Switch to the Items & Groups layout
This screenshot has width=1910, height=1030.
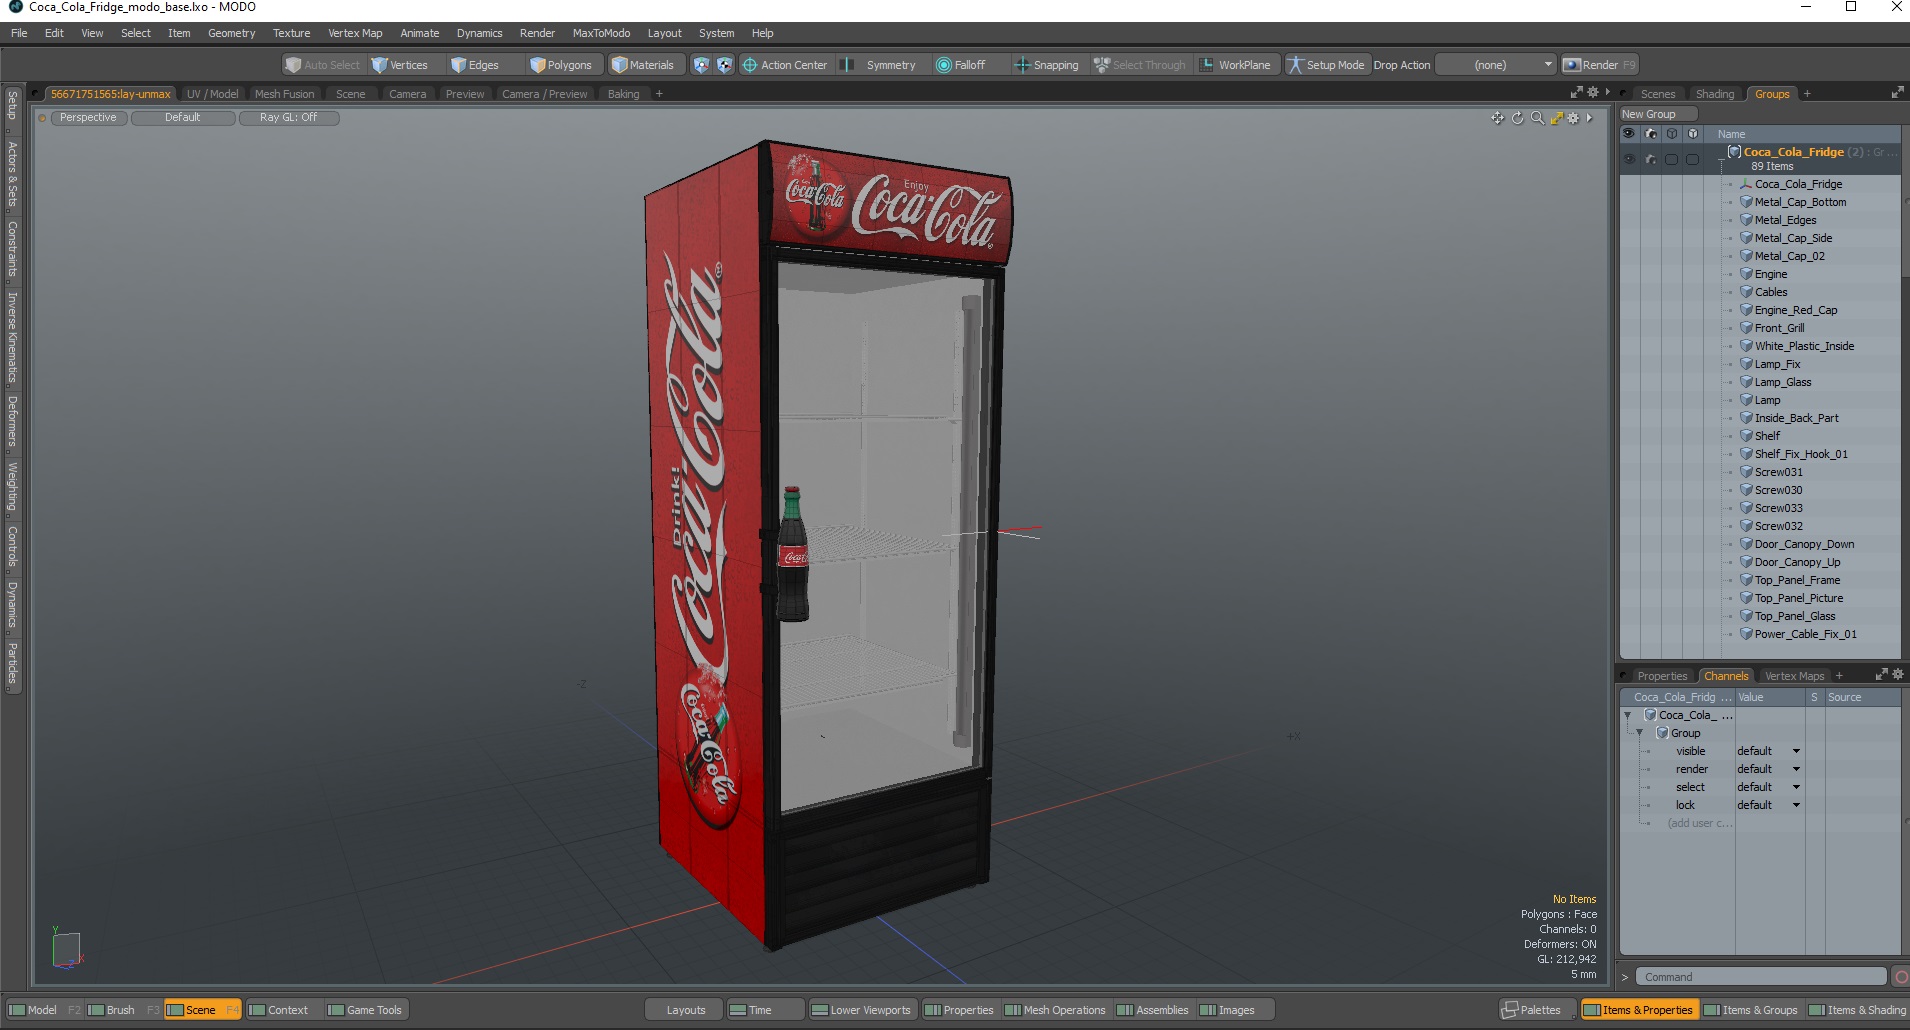pyautogui.click(x=1750, y=1010)
